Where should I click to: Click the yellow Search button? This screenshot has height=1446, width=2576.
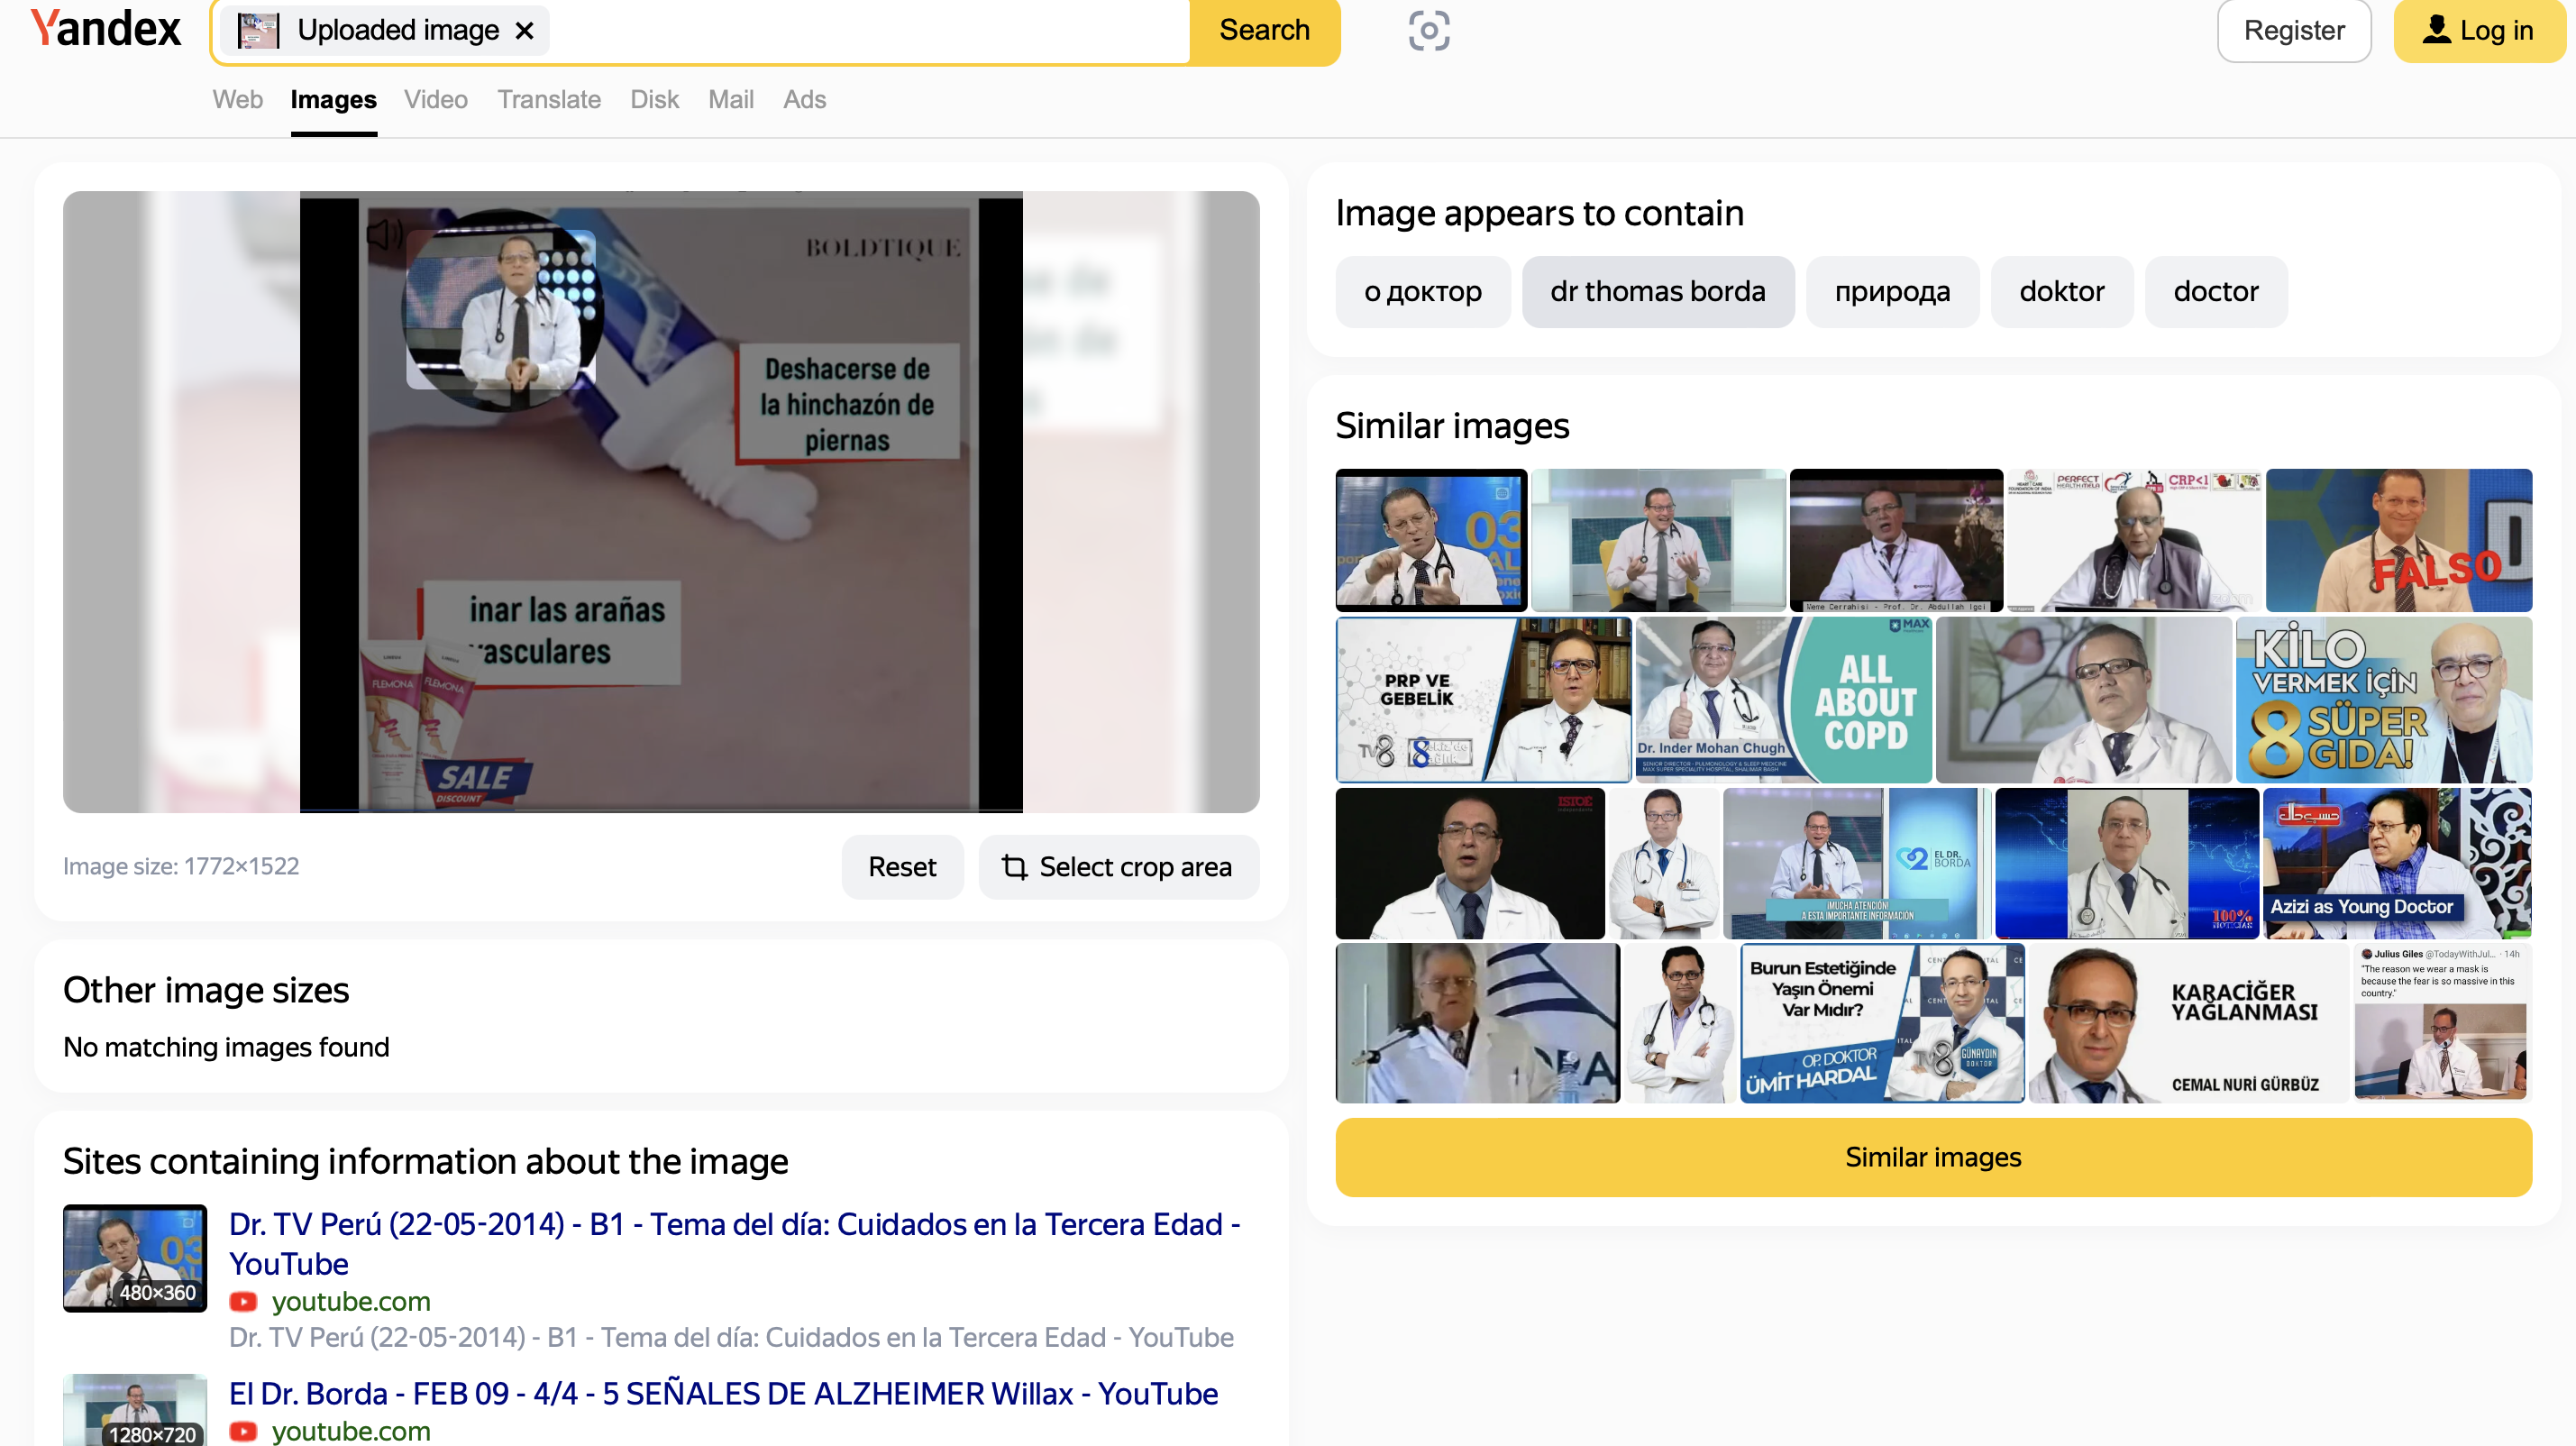(1264, 31)
